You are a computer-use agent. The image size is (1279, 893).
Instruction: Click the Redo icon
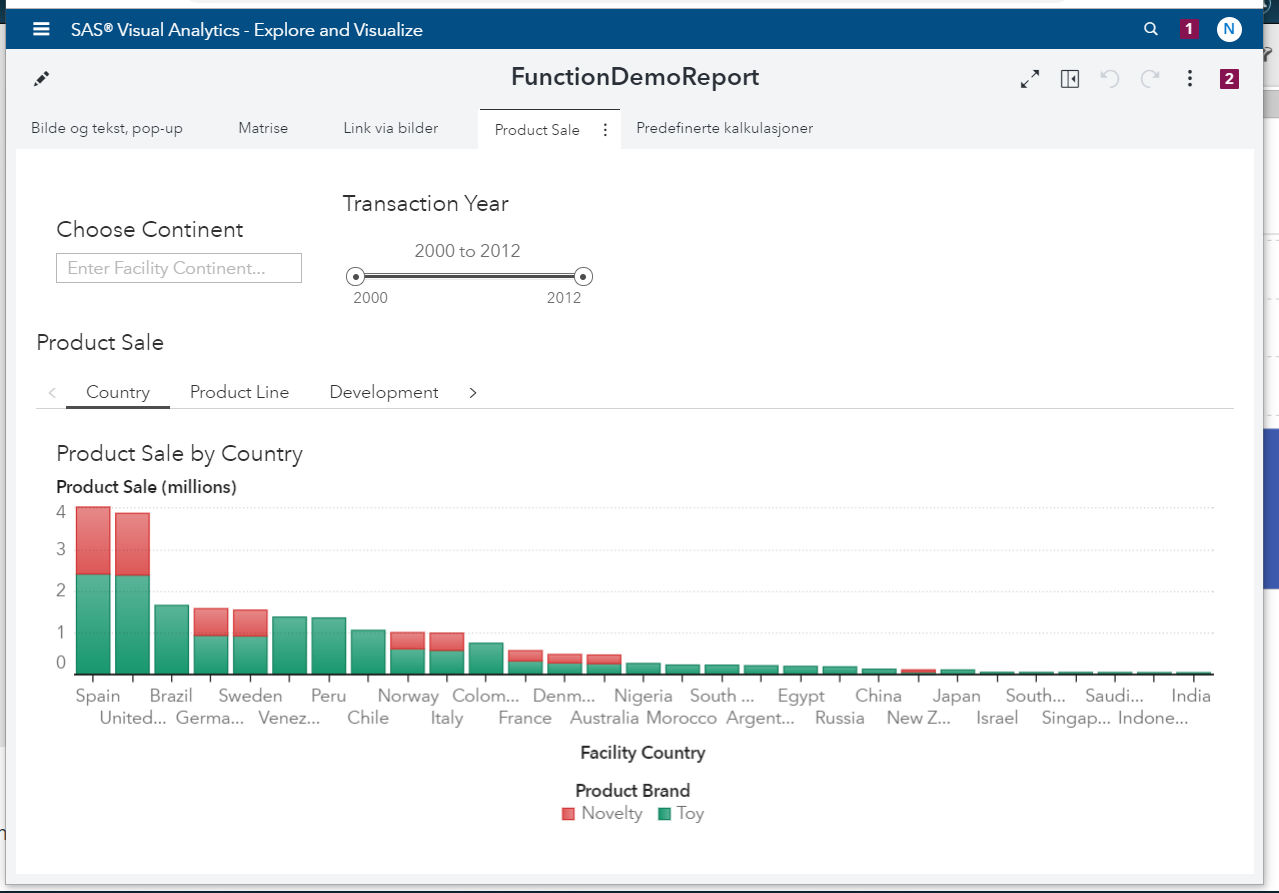1149,78
